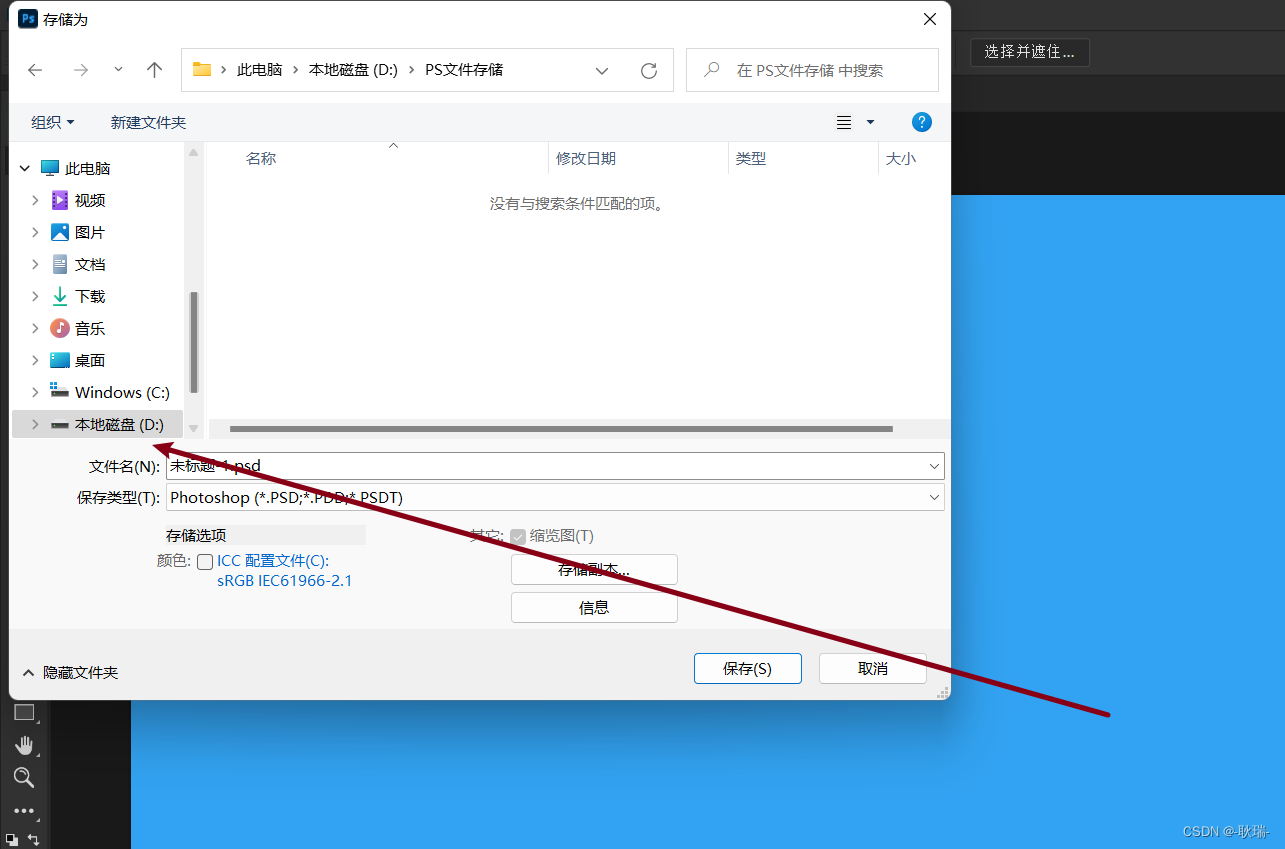Sort by 名称 column header
1285x849 pixels.
pyautogui.click(x=261, y=158)
